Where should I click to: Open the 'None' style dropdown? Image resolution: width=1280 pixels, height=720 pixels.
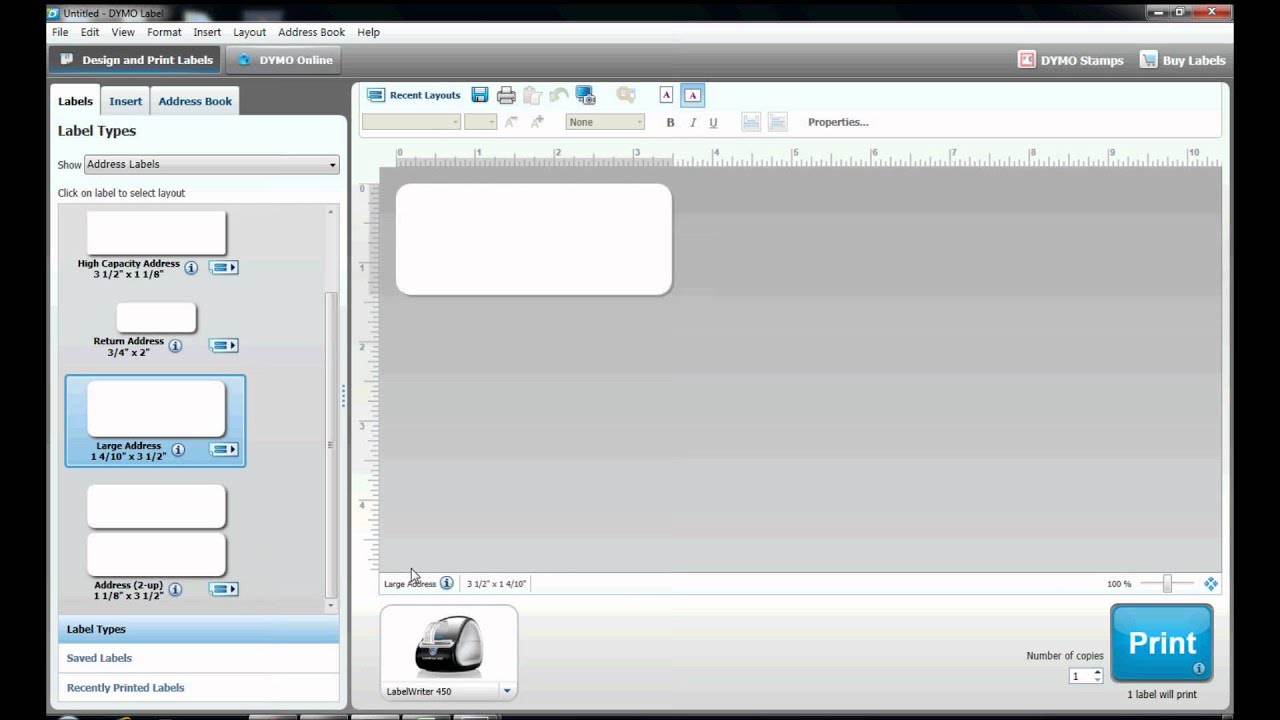(605, 122)
